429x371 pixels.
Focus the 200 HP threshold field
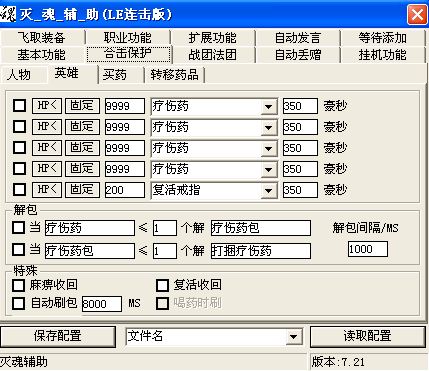coord(125,190)
